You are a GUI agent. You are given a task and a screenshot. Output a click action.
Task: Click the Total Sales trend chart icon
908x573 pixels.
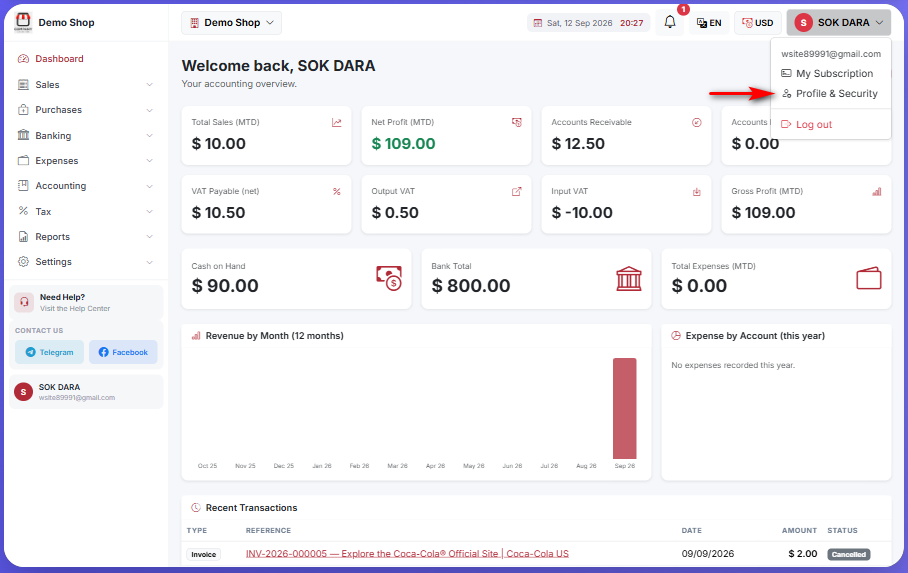pos(336,122)
